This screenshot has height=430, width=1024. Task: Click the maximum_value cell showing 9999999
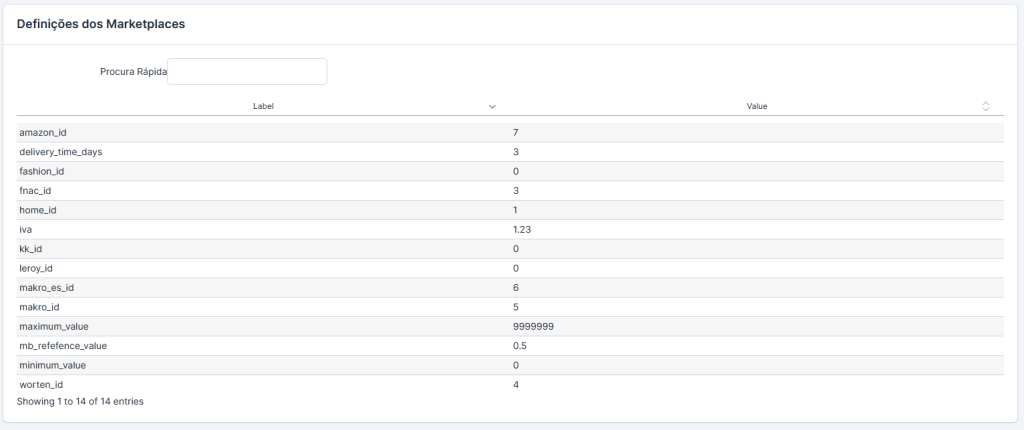coord(534,326)
